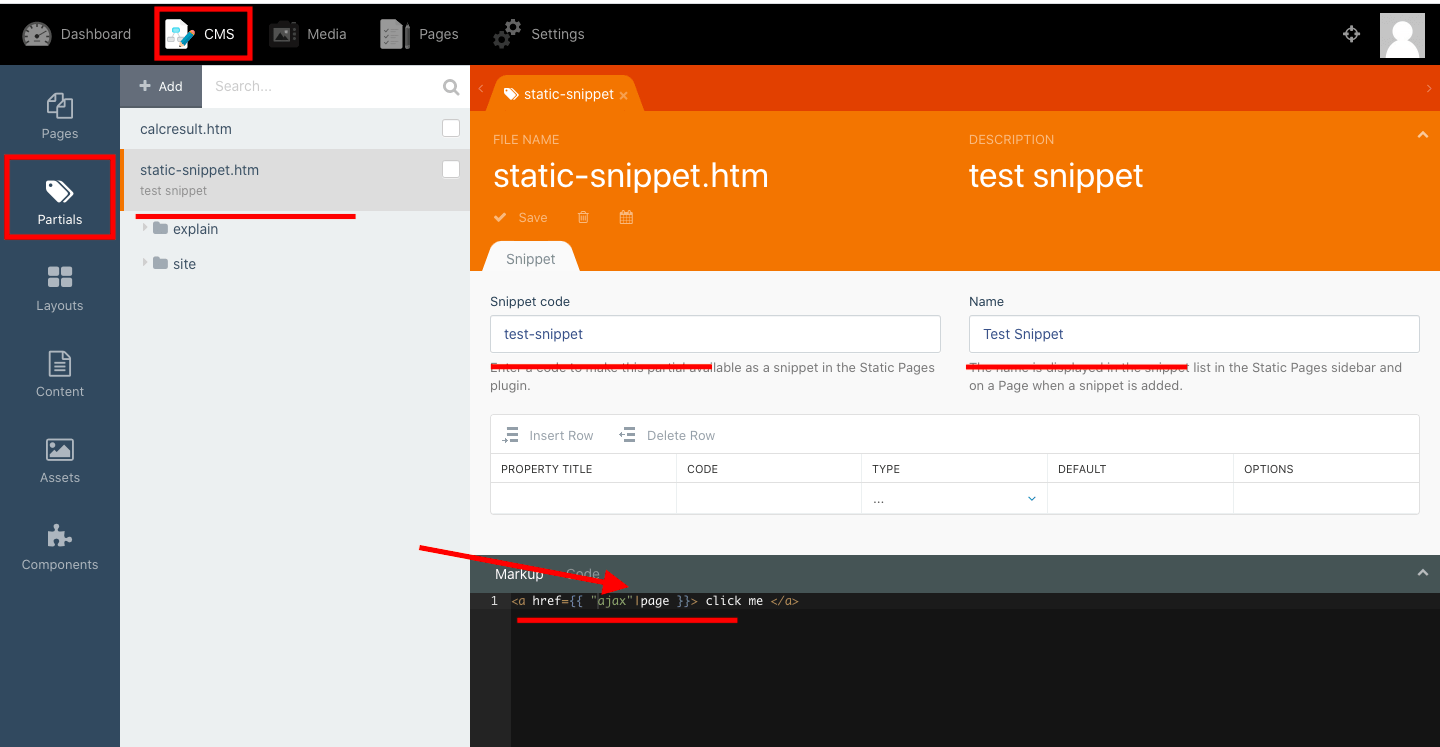Check the calcresult.htm checkbox
The width and height of the screenshot is (1440, 747).
(x=451, y=128)
